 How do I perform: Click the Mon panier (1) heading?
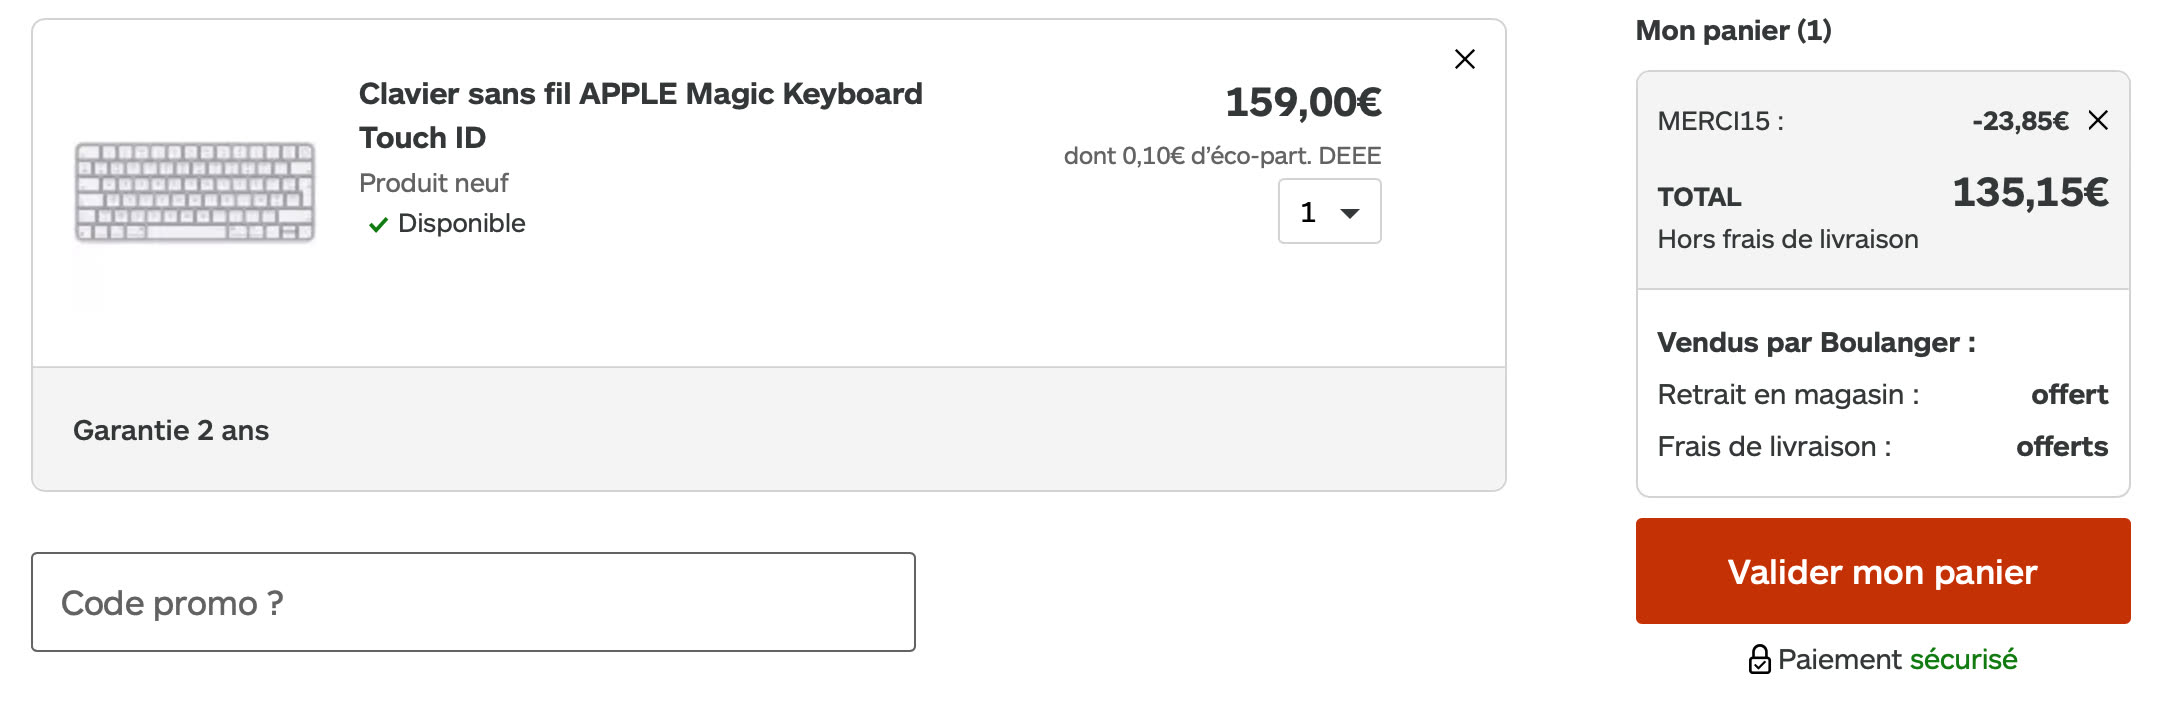coord(1733,31)
